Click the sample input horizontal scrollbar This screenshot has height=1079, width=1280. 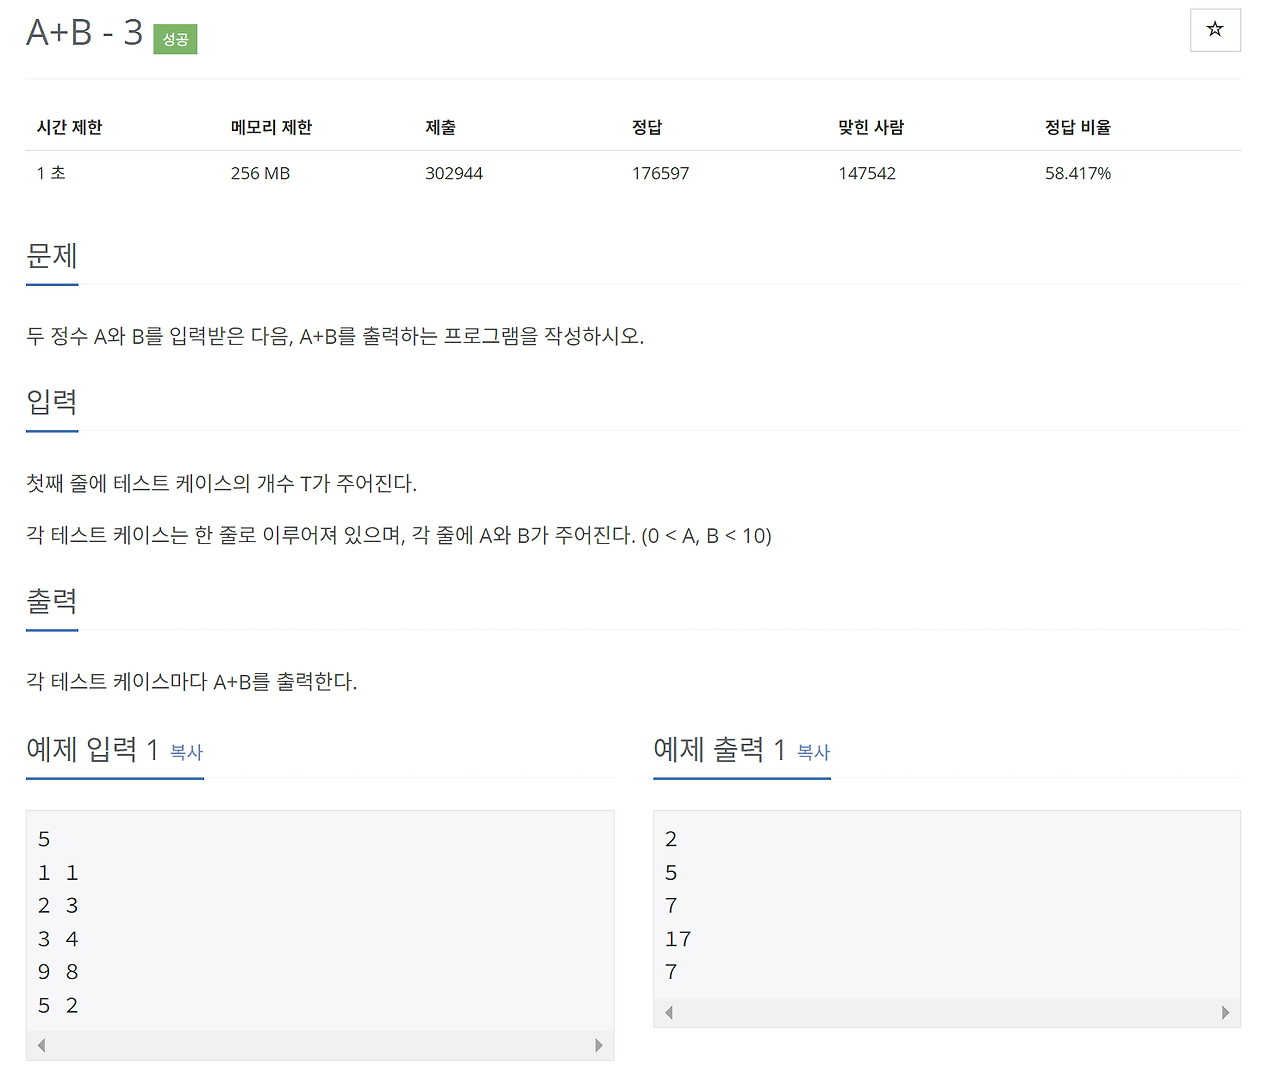pyautogui.click(x=320, y=1045)
